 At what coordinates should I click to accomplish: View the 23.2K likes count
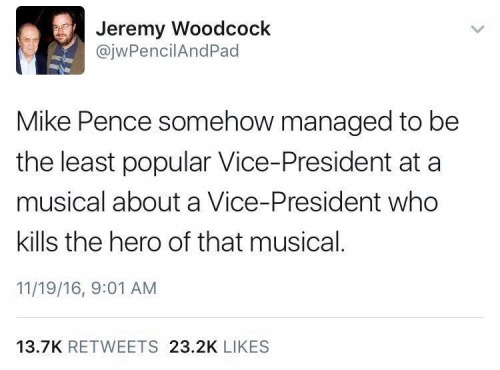(193, 347)
